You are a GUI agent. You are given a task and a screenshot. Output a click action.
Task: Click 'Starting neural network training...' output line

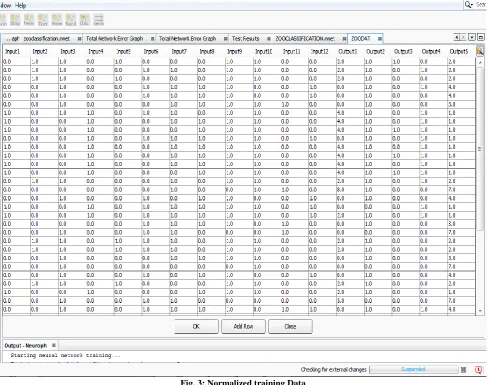[x=65, y=355]
